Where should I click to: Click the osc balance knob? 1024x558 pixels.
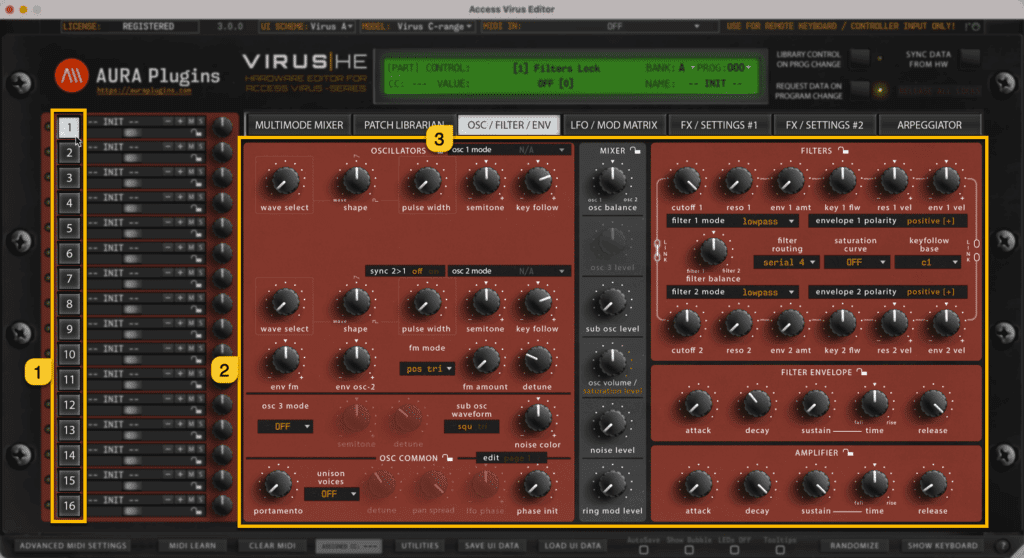(612, 180)
